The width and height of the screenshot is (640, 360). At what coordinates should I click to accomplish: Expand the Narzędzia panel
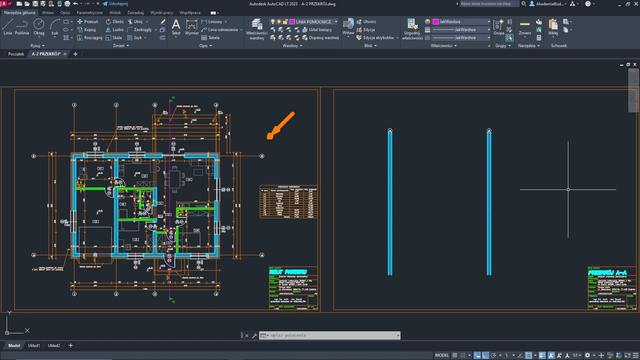pyautogui.click(x=529, y=46)
